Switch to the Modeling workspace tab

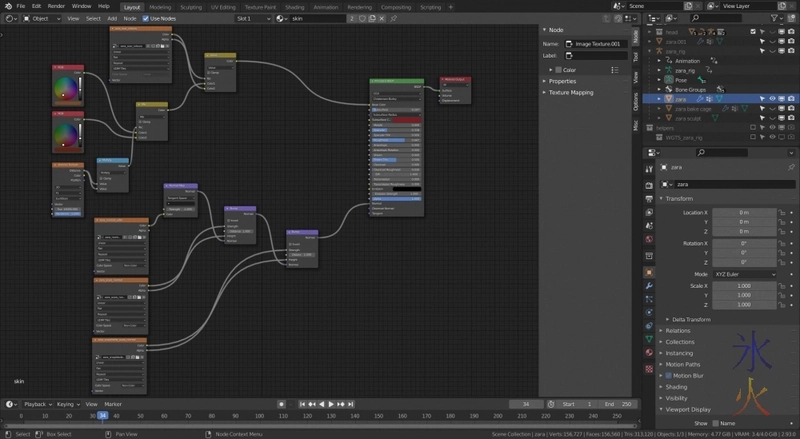tap(160, 7)
